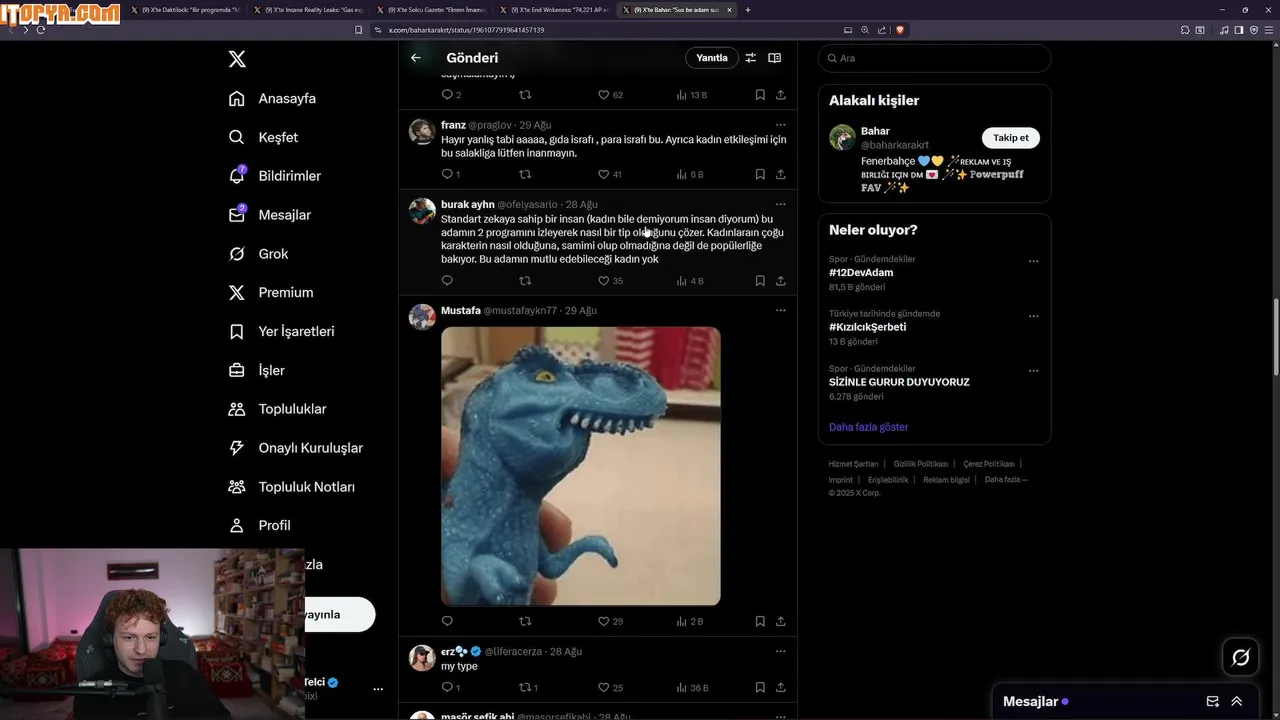Open account menu dots at sidebar bottom
The image size is (1280, 720).
[x=378, y=689]
